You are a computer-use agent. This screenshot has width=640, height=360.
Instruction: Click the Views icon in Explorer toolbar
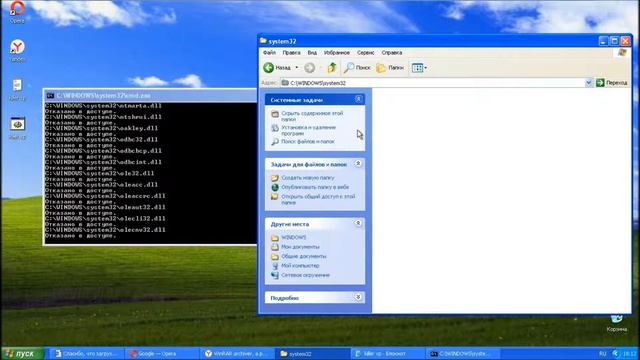point(417,68)
